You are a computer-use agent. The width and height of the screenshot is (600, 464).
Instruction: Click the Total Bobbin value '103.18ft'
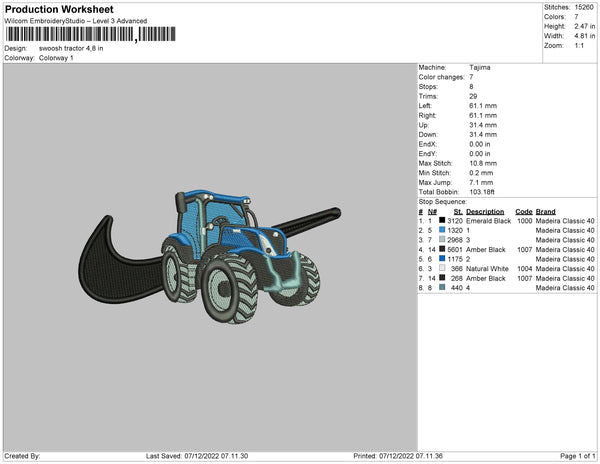tap(482, 192)
